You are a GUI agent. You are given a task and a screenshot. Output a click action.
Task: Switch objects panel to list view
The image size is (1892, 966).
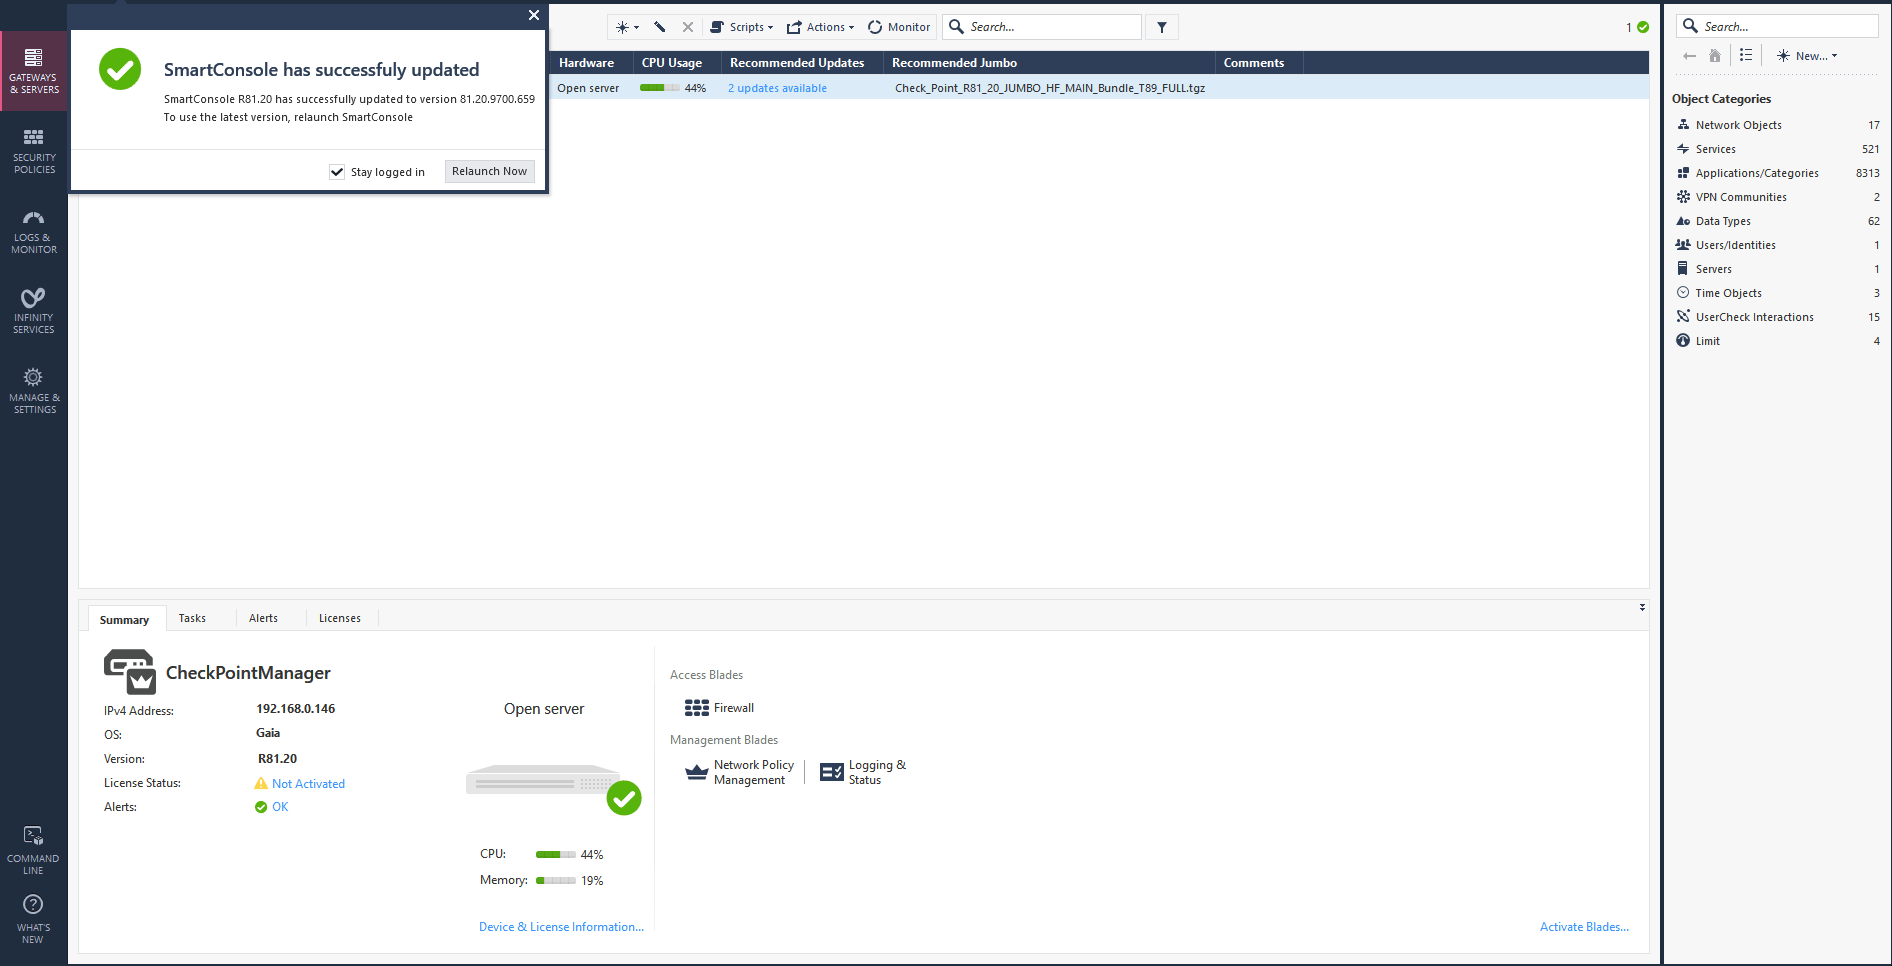coord(1746,56)
